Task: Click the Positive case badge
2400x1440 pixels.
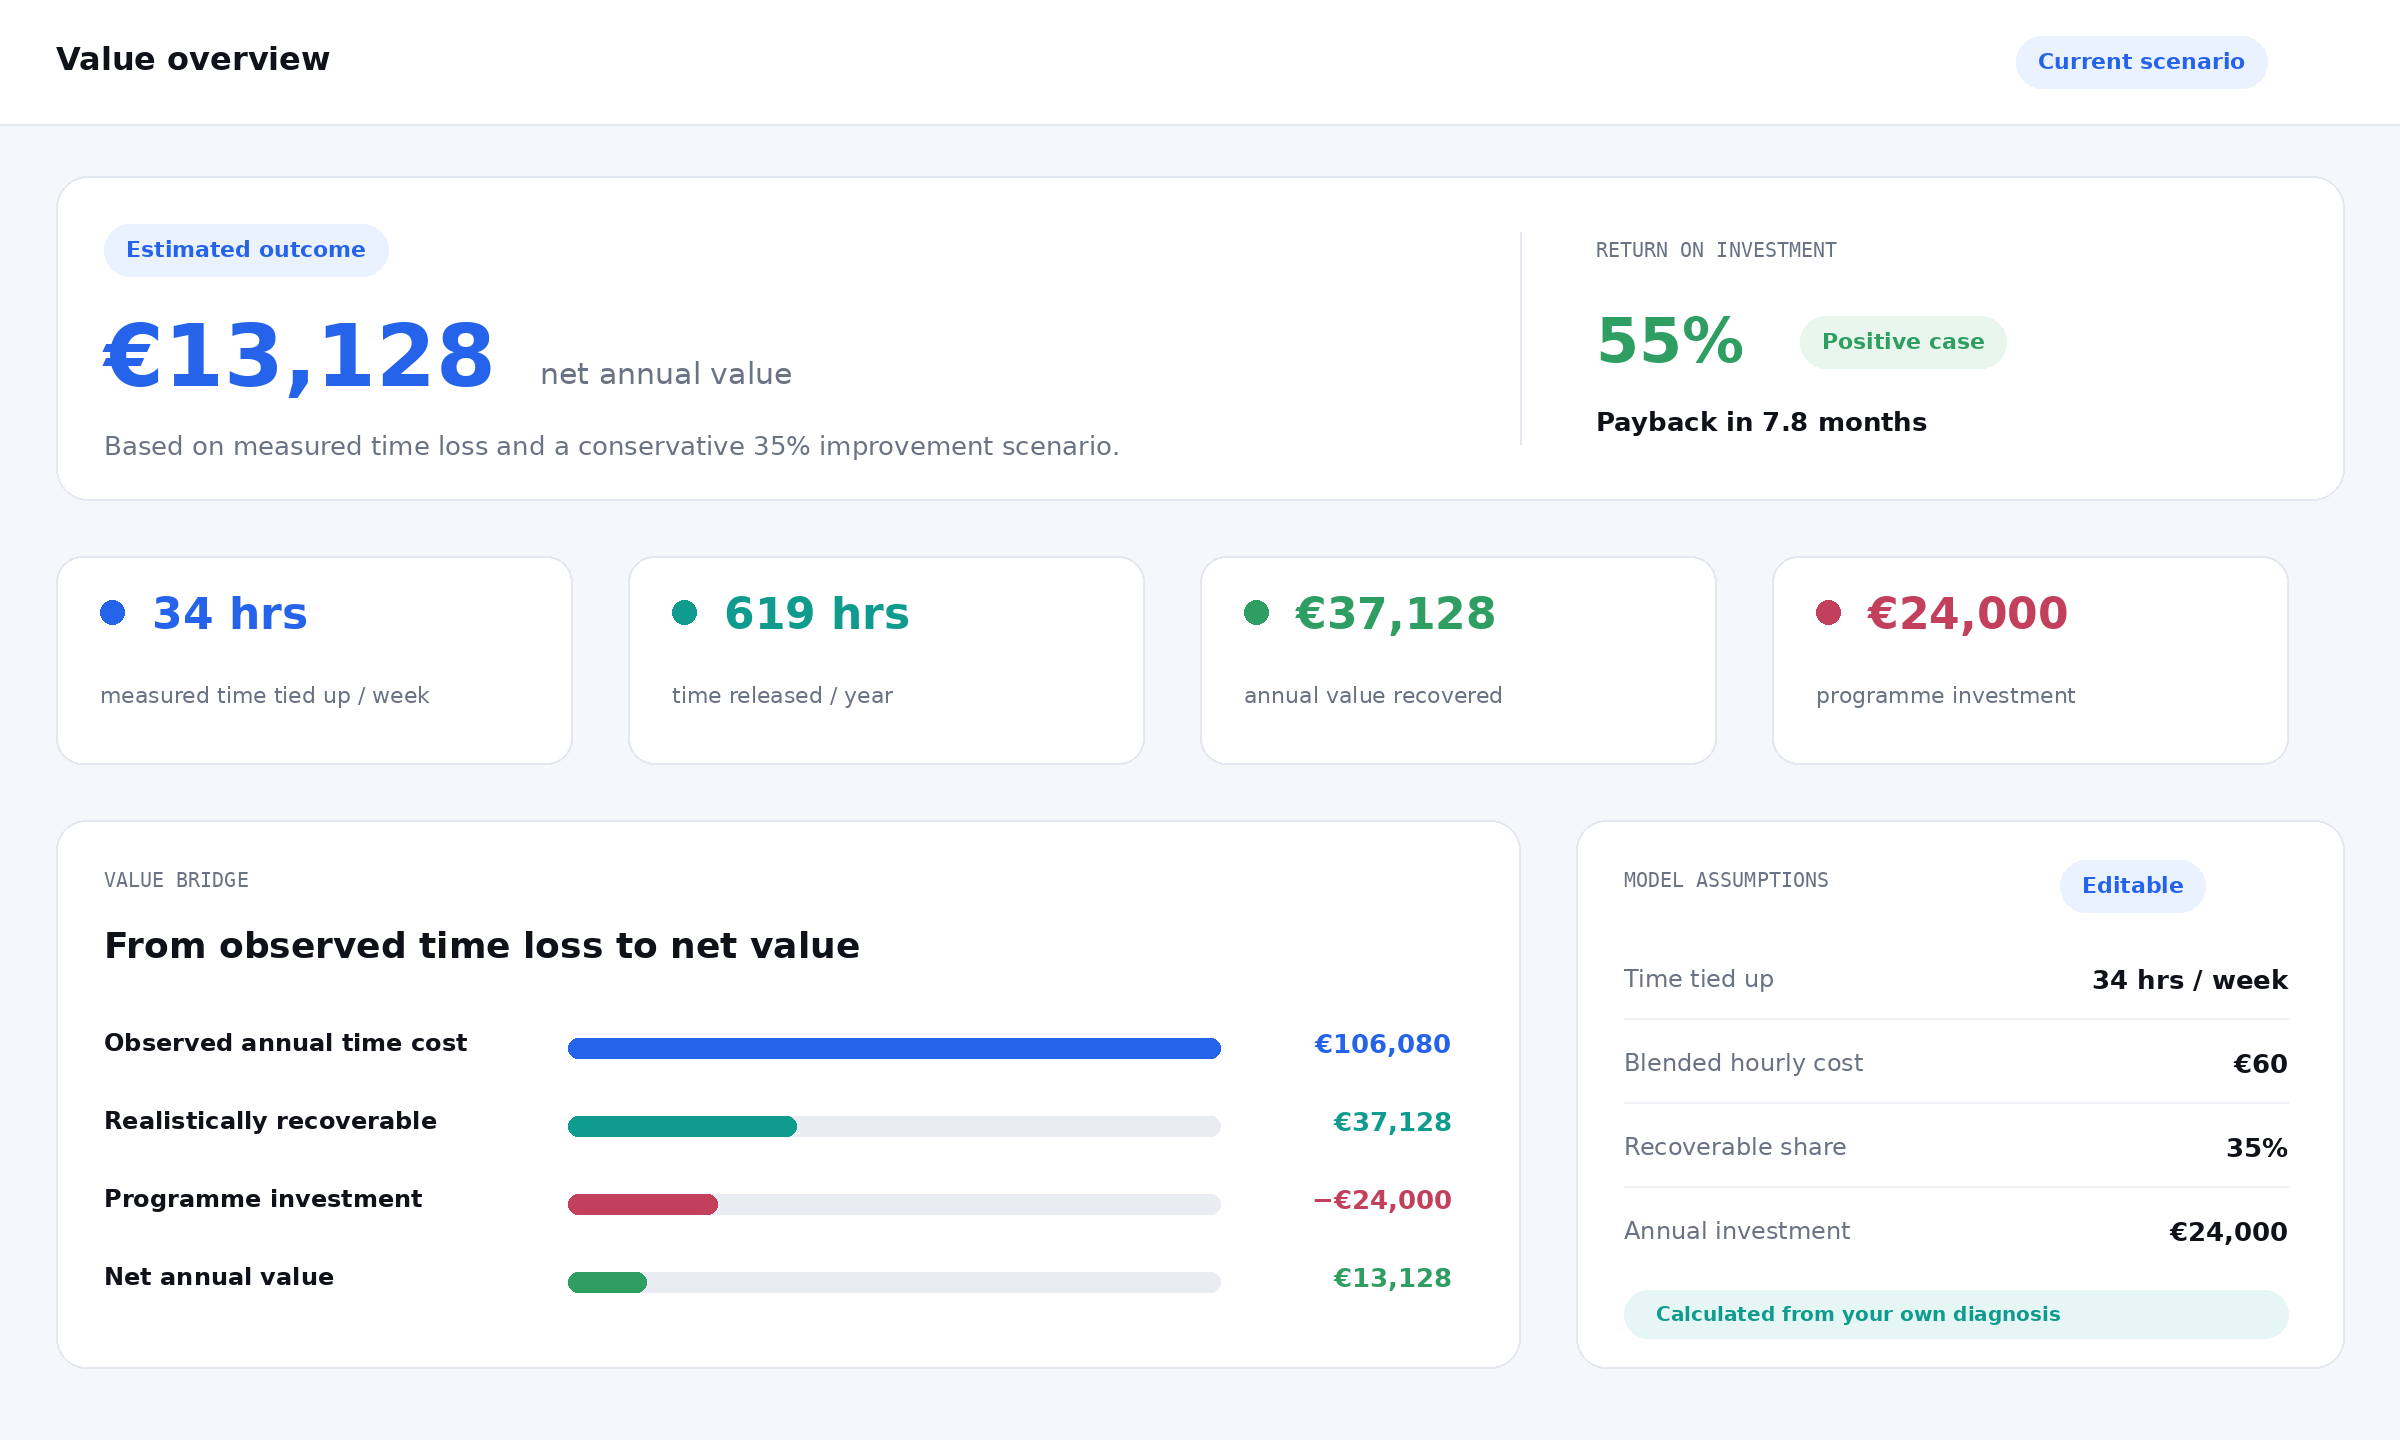Action: click(x=1903, y=342)
